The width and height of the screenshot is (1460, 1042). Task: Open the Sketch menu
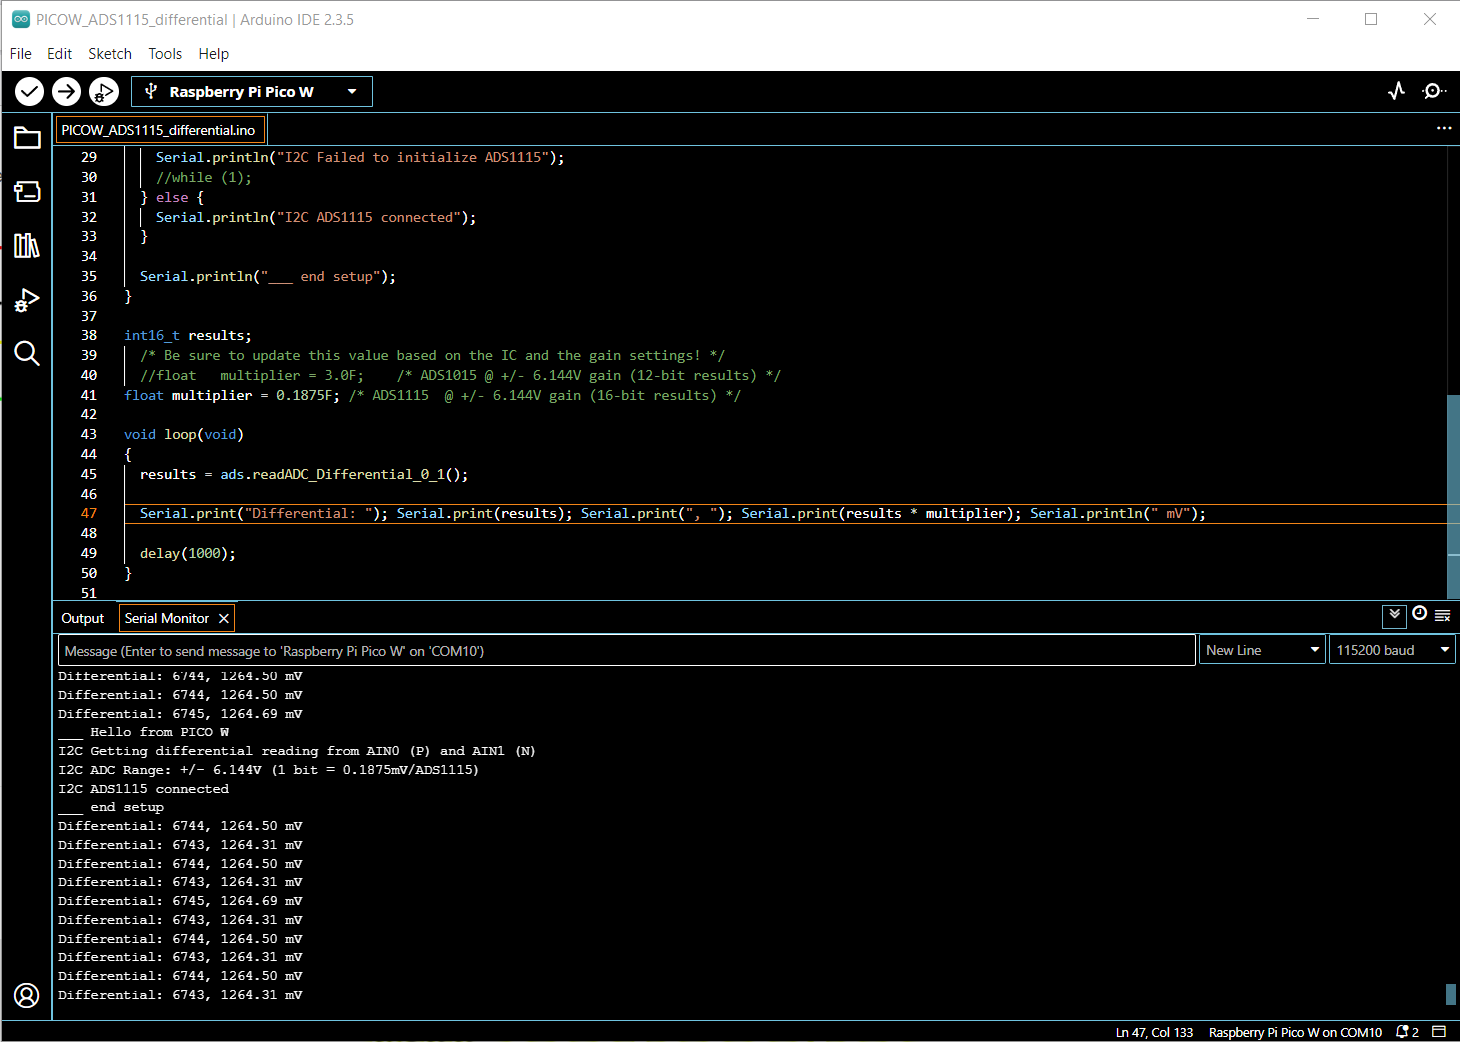110,54
